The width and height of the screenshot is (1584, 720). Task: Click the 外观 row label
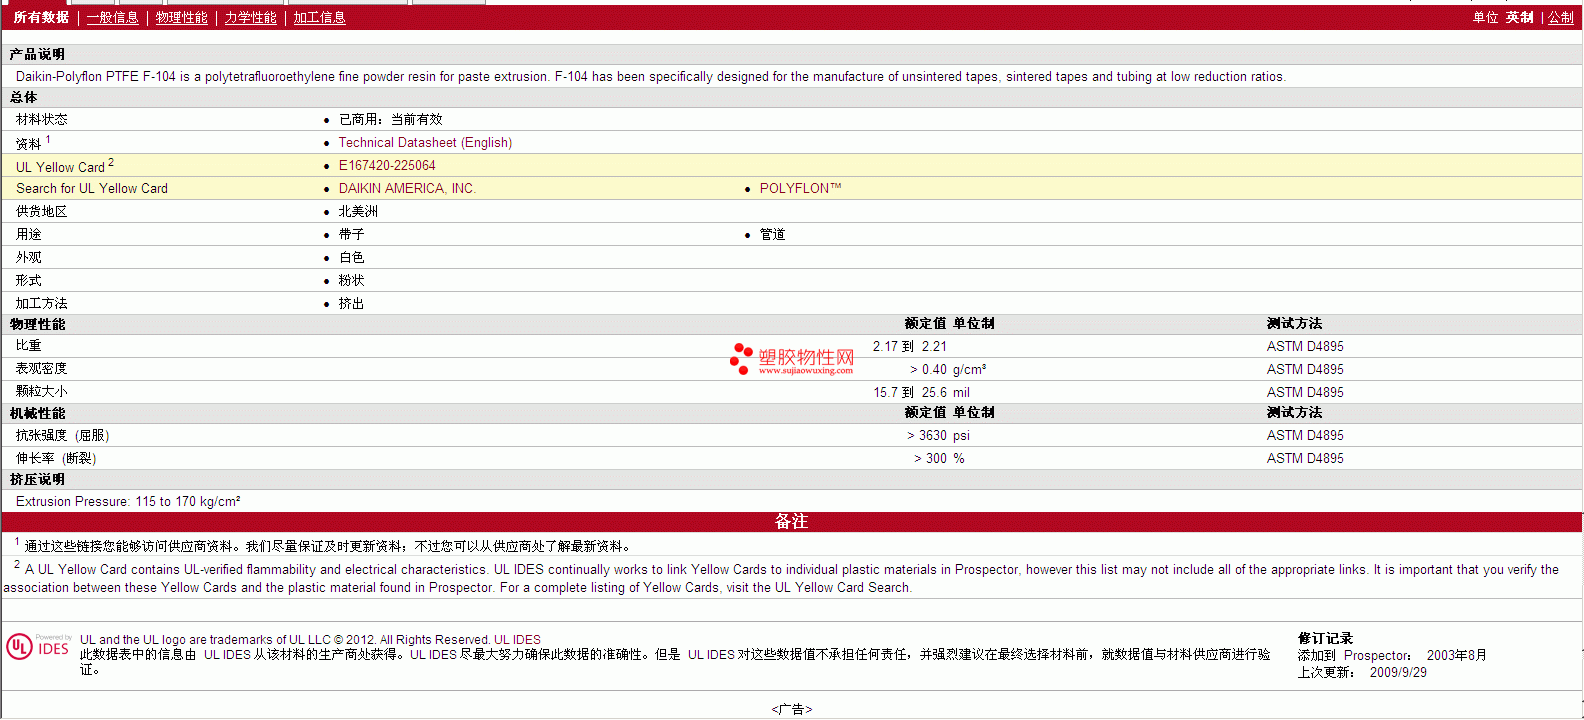[29, 258]
